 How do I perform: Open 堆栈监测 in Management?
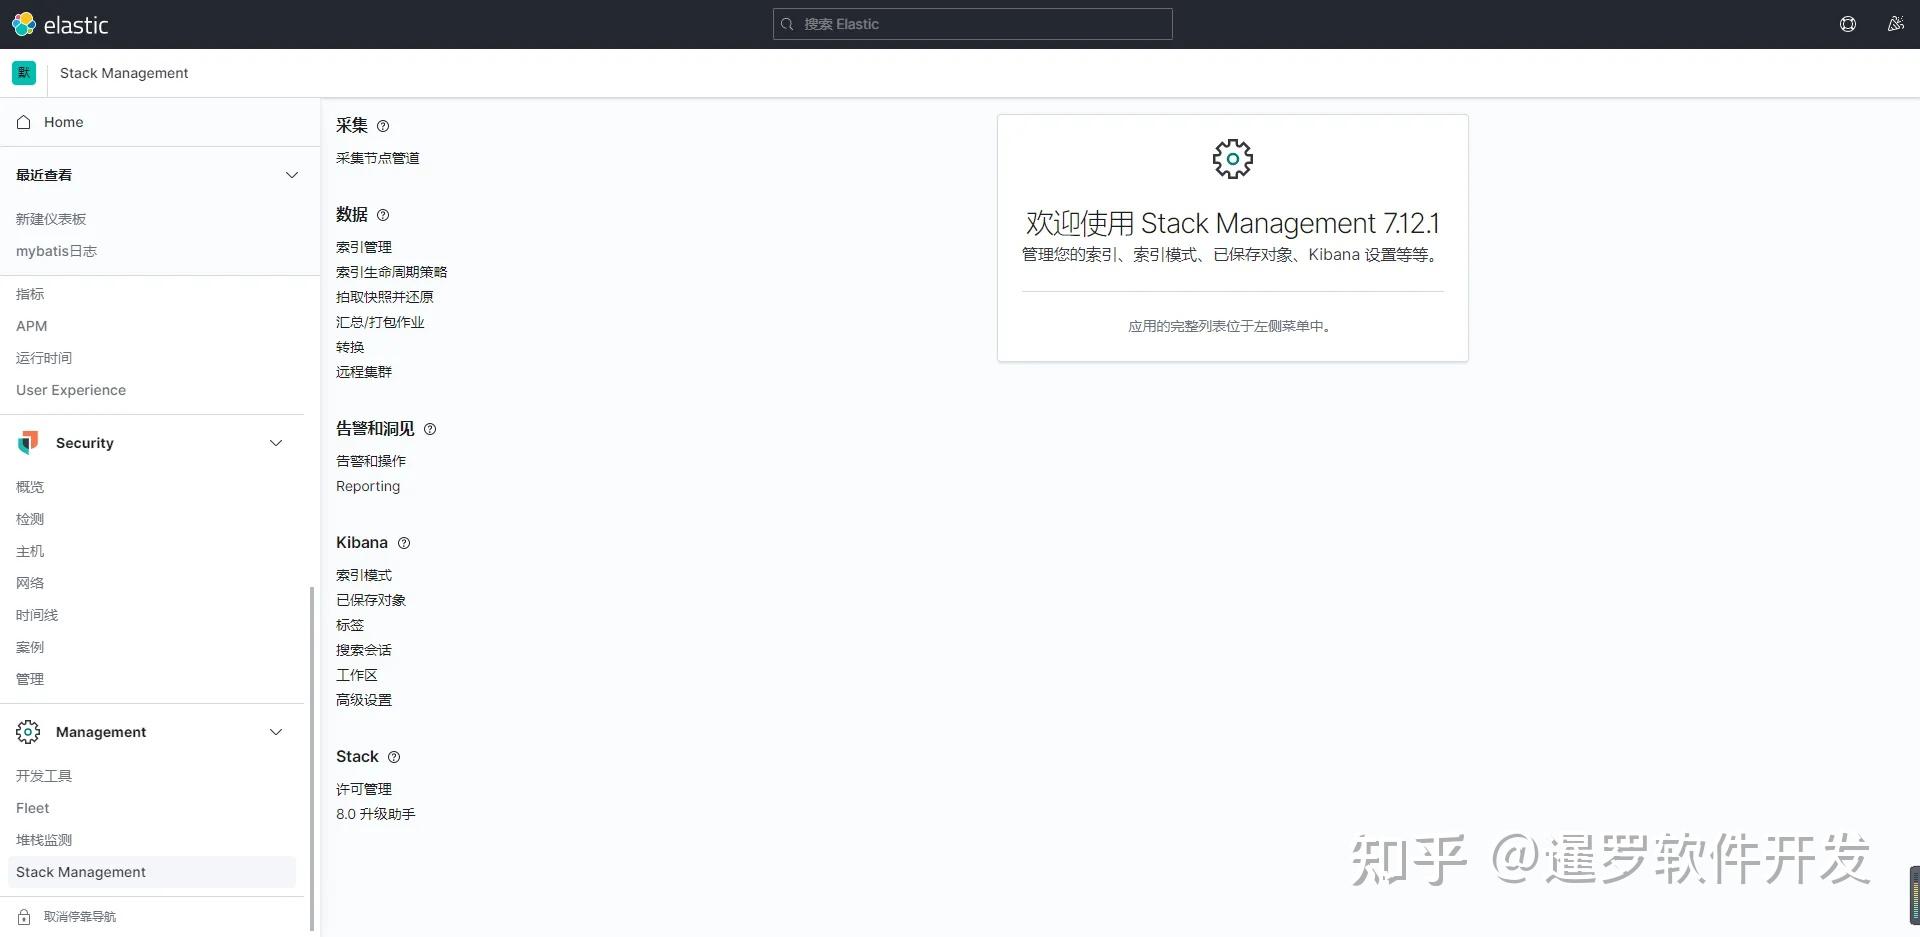(44, 840)
